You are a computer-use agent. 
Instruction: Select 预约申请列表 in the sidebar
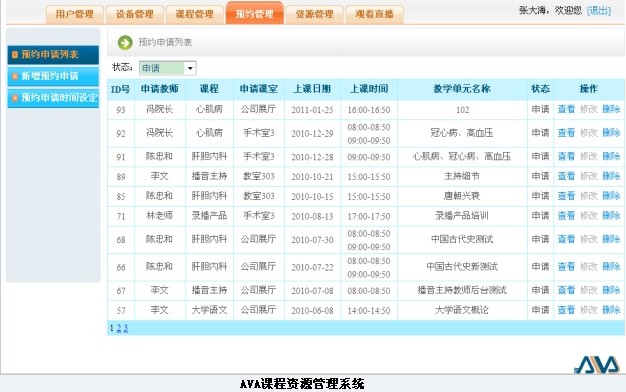(53, 55)
